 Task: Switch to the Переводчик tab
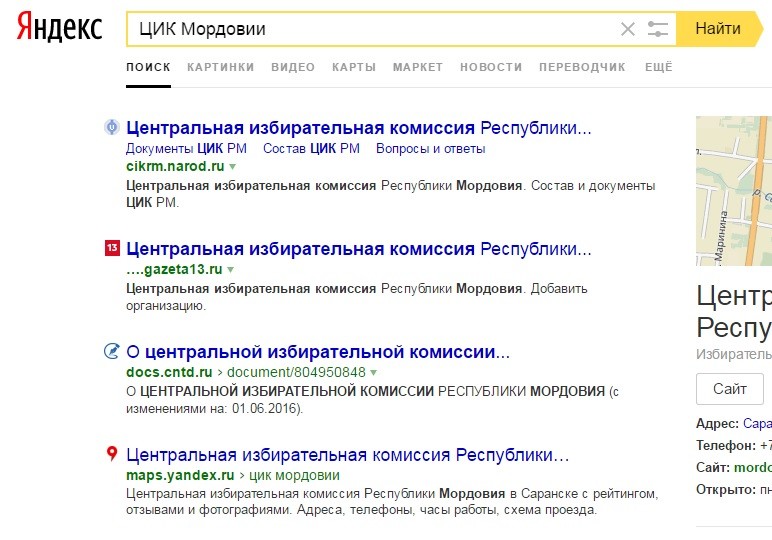click(x=582, y=67)
